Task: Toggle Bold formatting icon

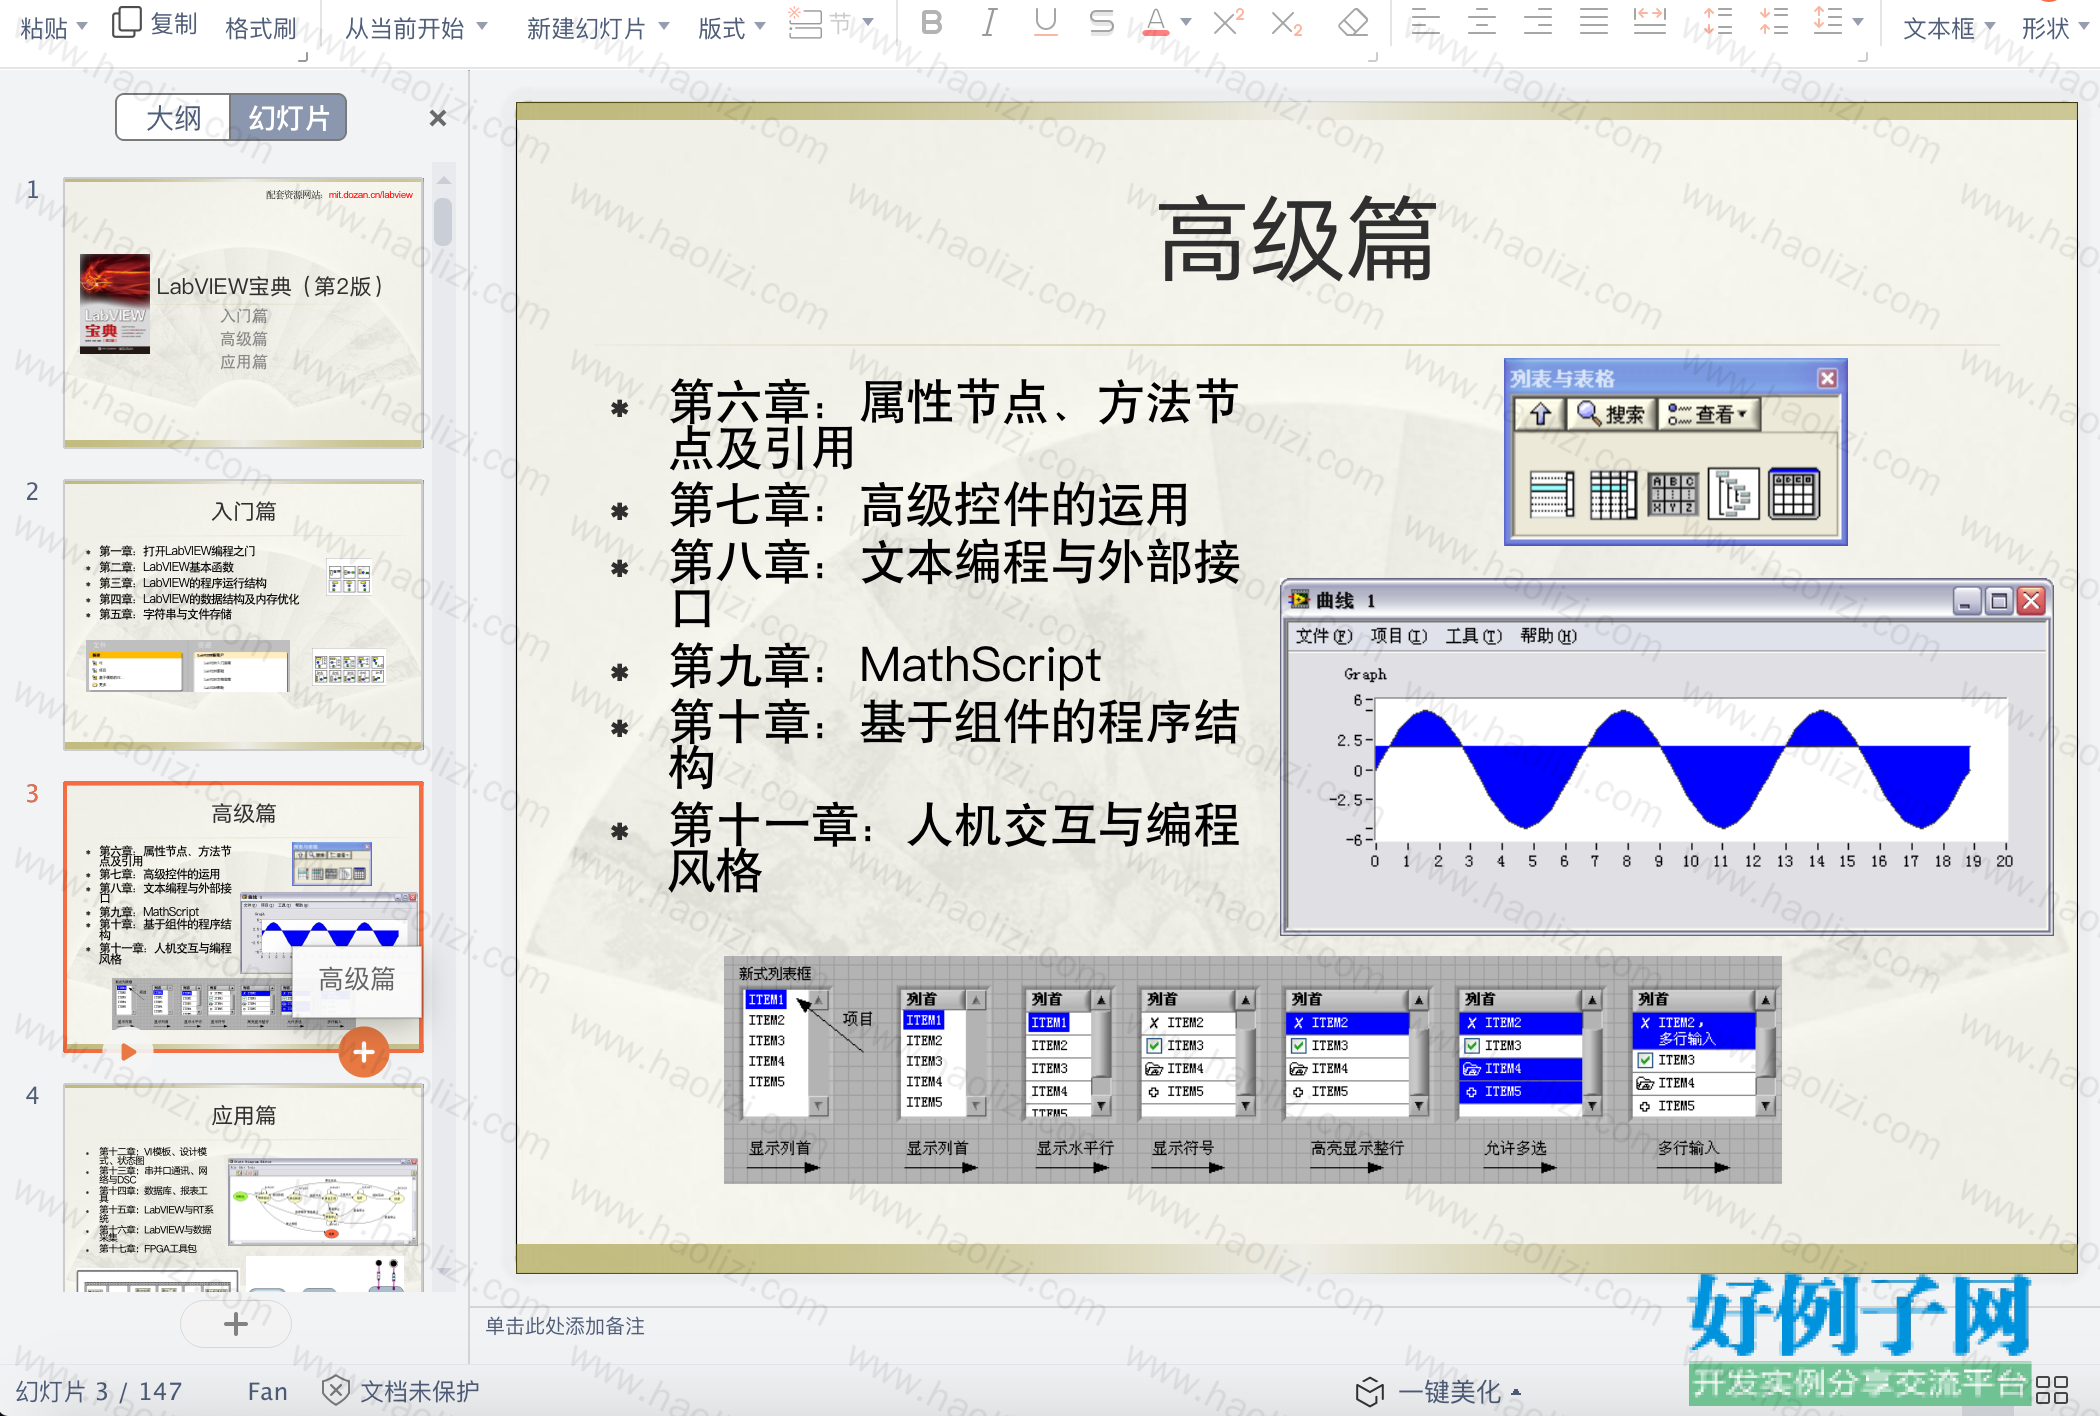Action: [931, 22]
